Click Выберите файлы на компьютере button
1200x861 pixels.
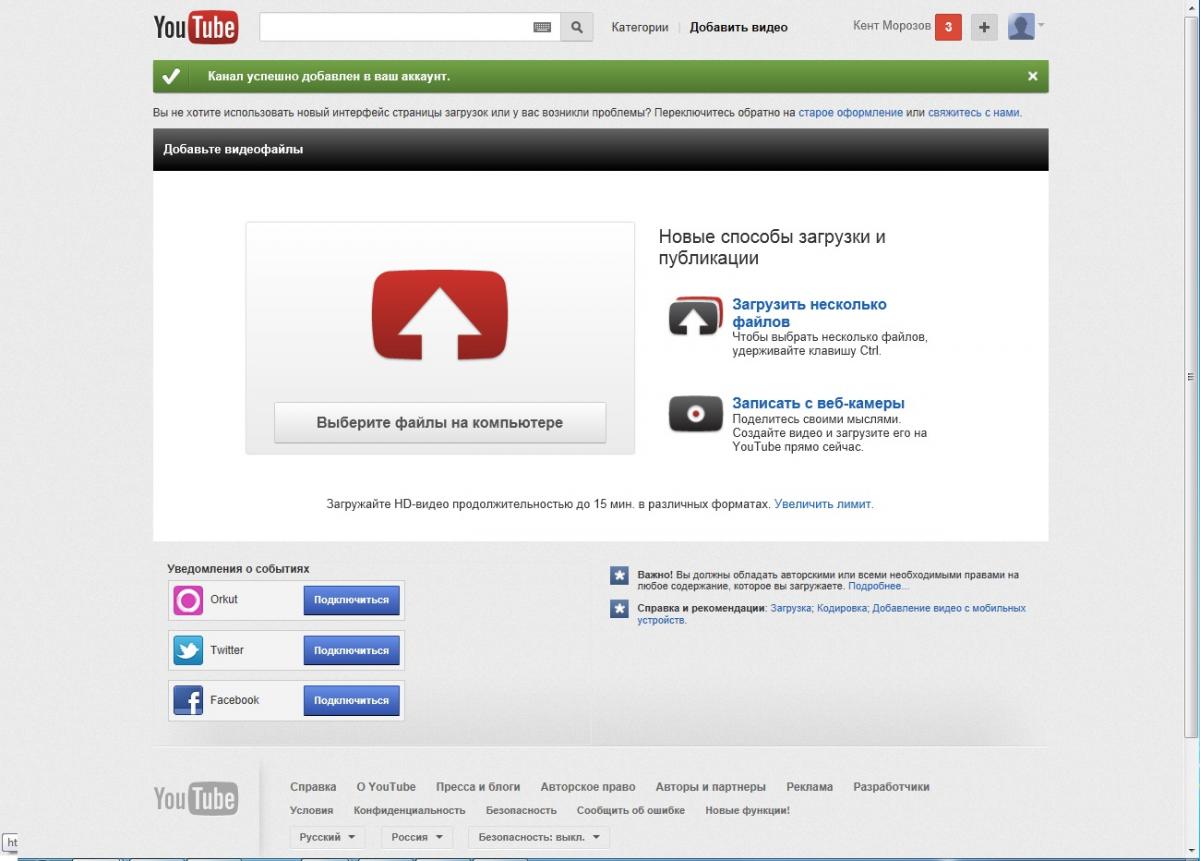[x=440, y=423]
